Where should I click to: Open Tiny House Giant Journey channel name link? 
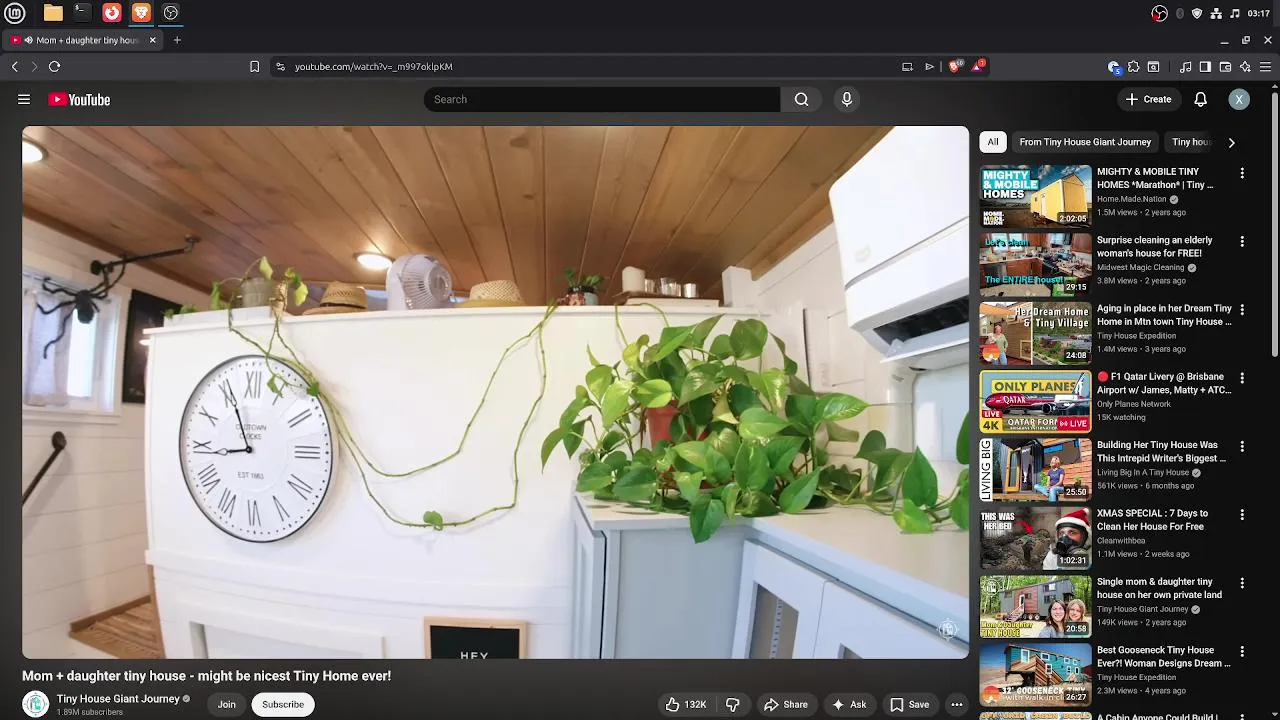click(x=118, y=698)
